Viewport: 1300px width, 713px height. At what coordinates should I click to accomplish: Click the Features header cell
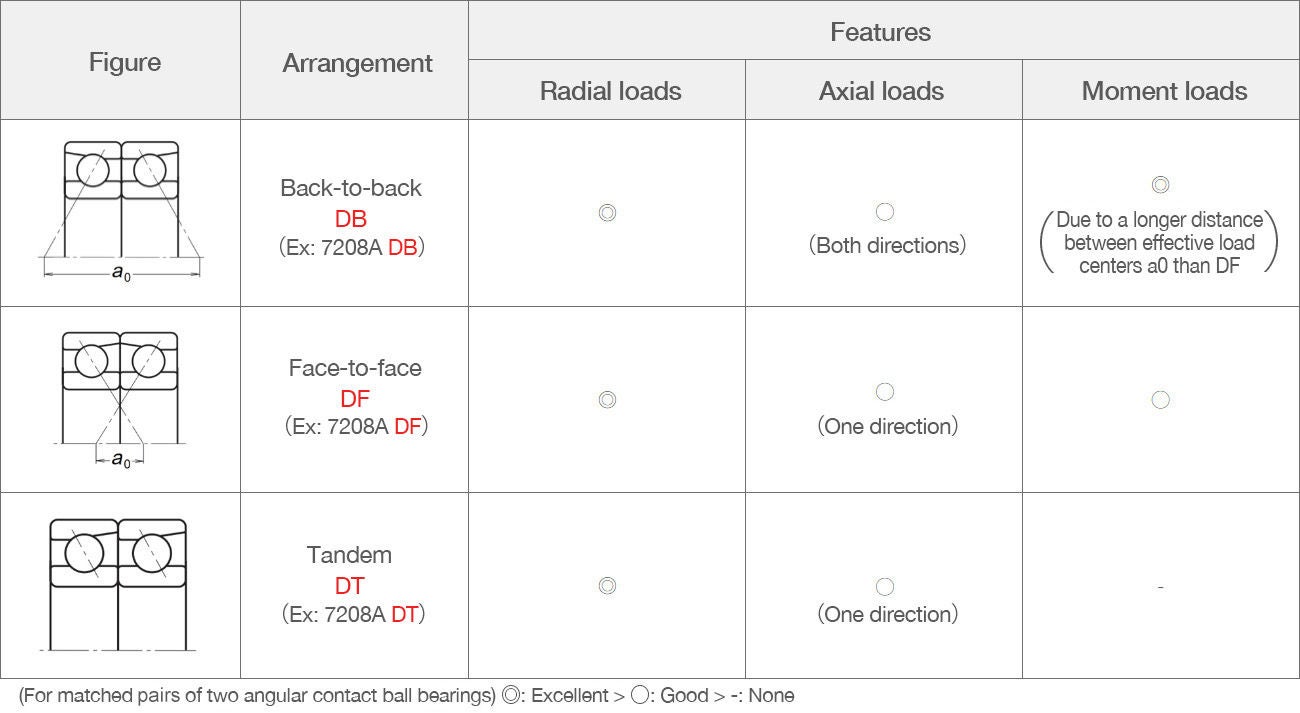[880, 32]
